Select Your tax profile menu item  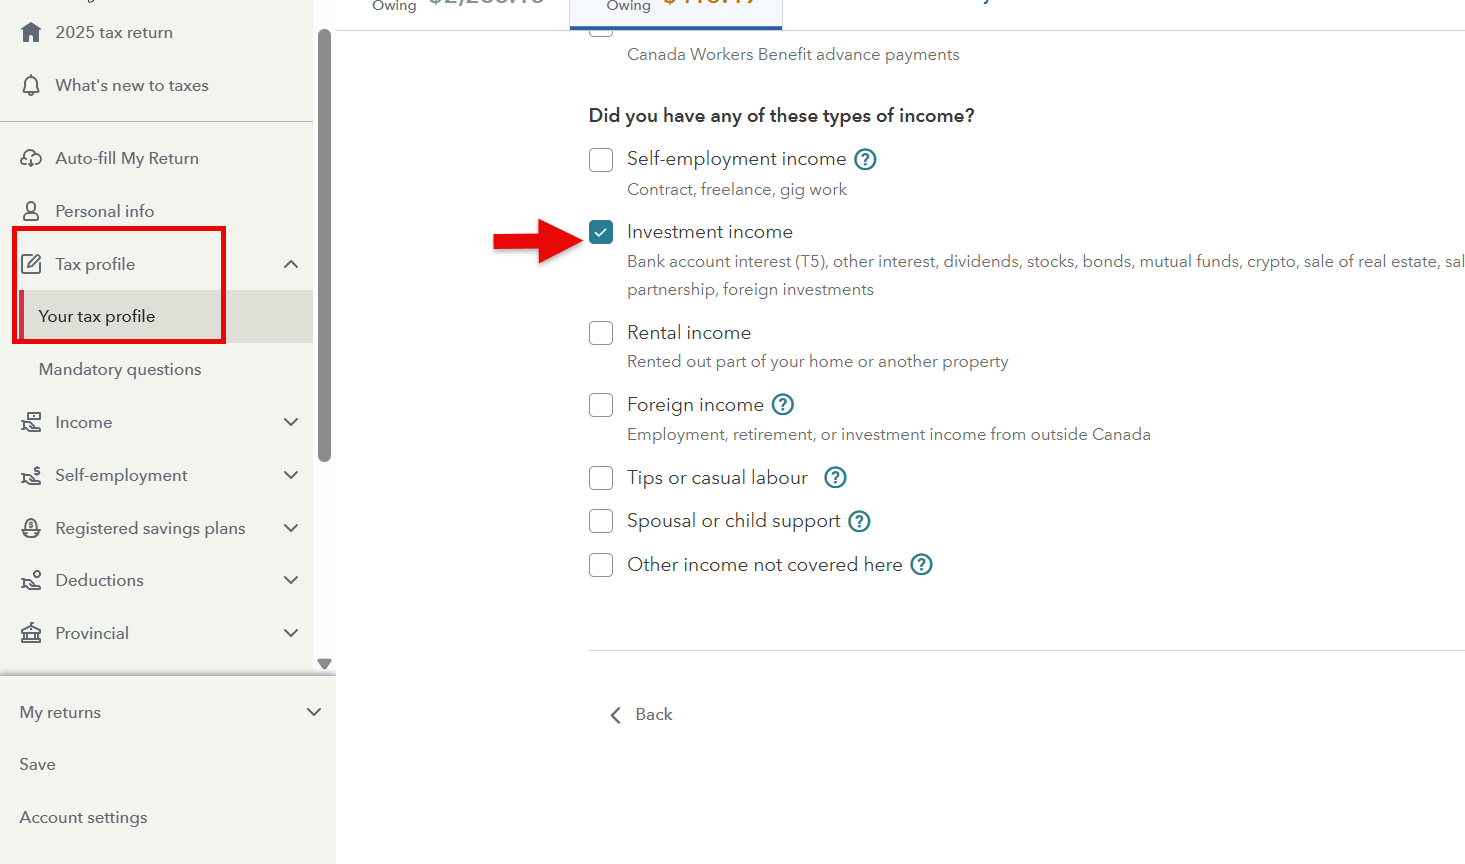[97, 316]
